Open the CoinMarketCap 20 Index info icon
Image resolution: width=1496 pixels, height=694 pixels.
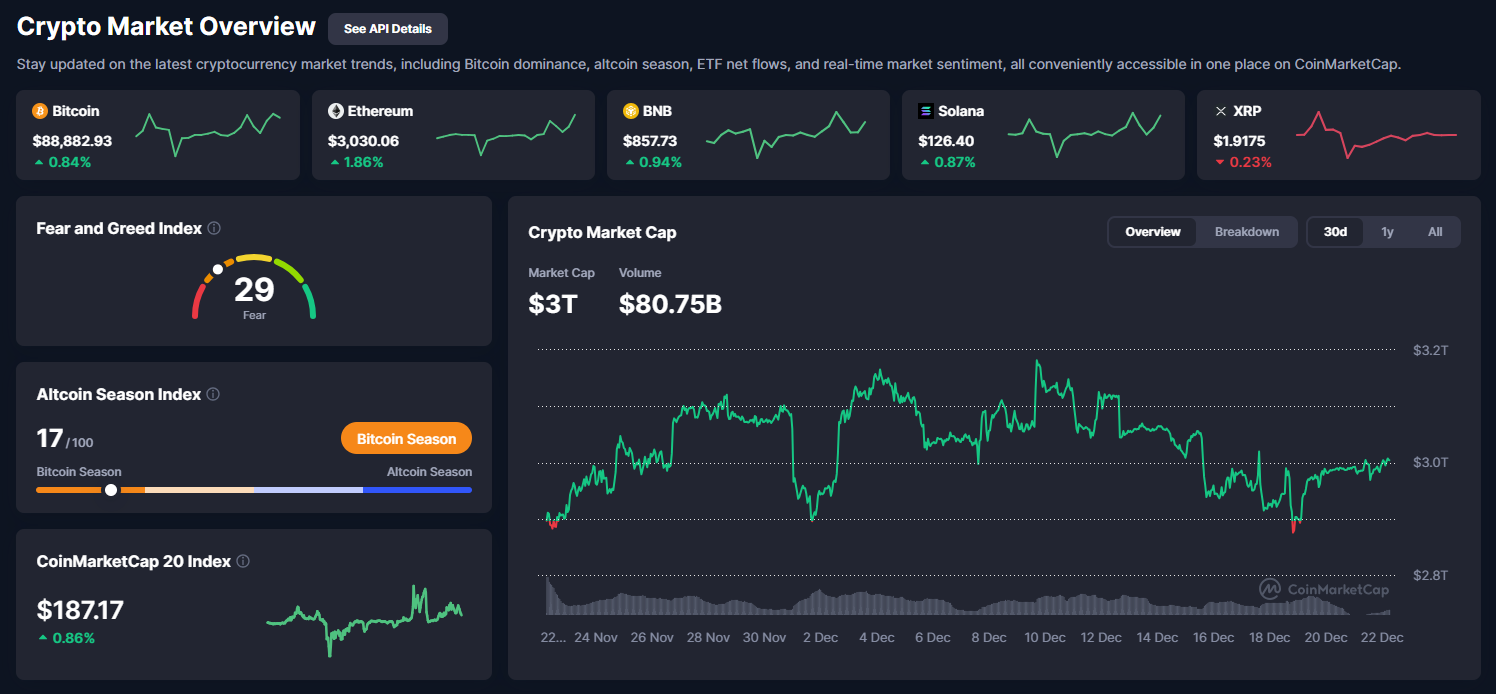[243, 561]
